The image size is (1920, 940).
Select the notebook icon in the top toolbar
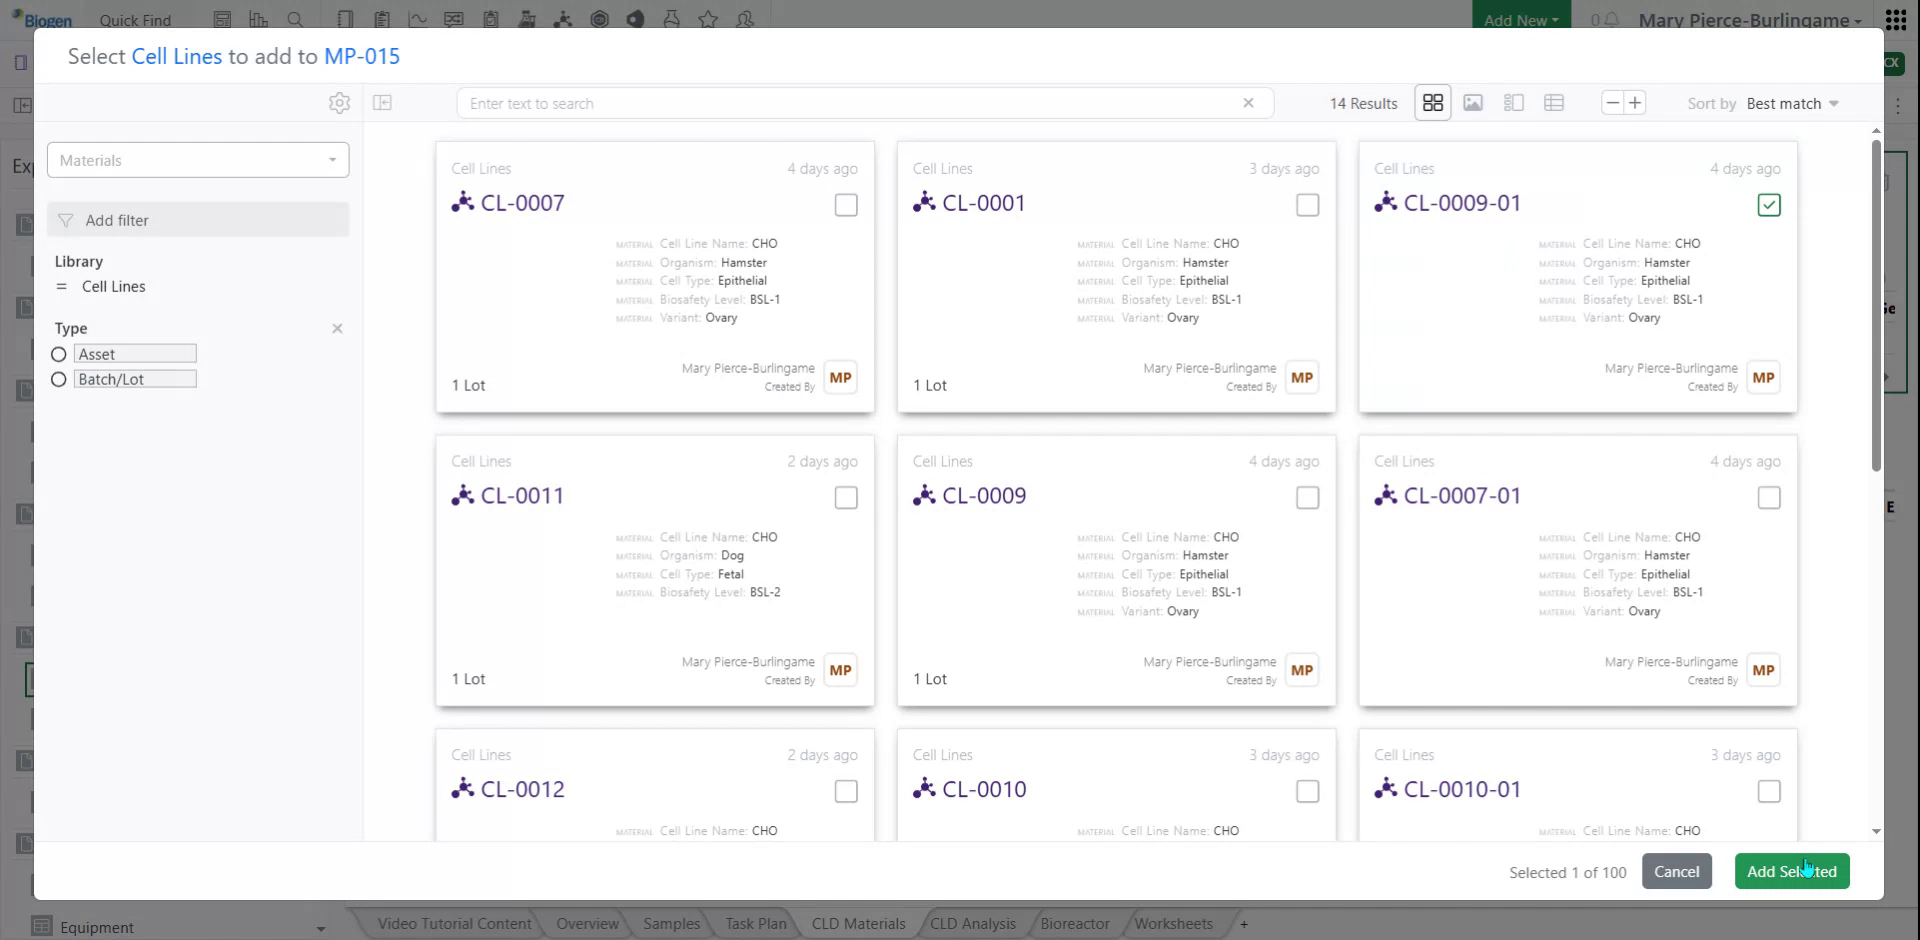coord(346,19)
